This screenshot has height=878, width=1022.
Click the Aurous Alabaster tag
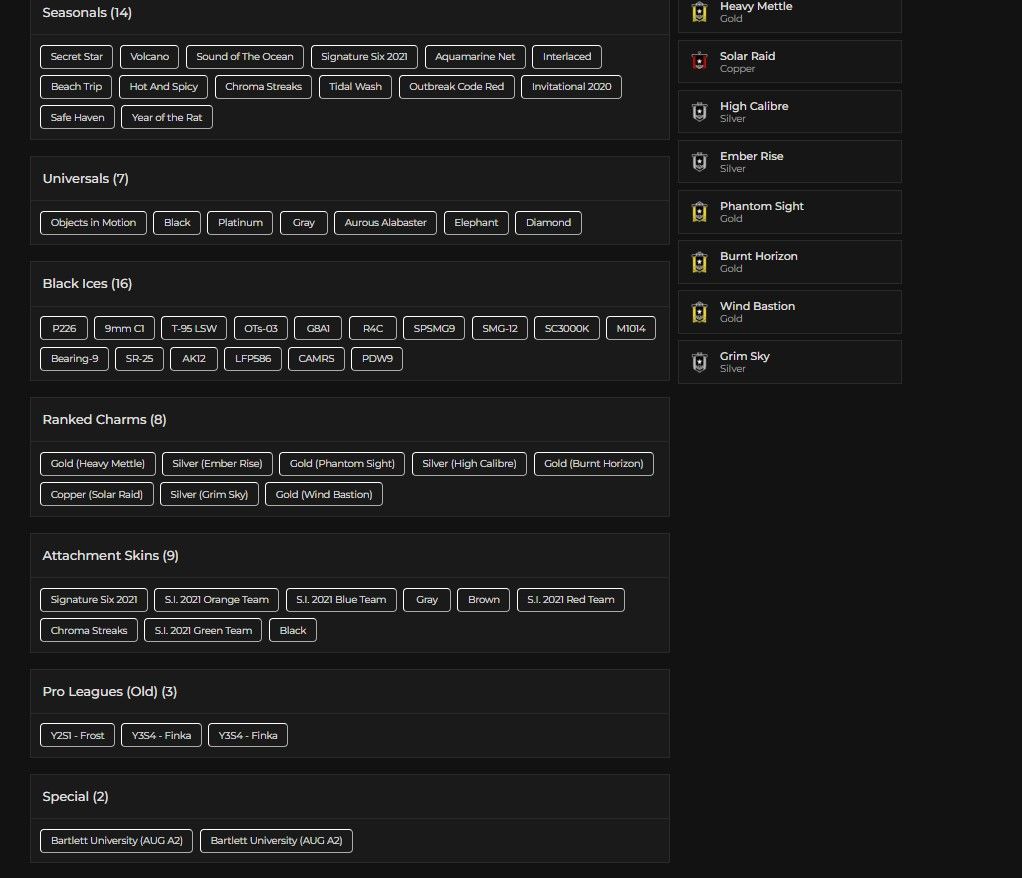coord(385,223)
